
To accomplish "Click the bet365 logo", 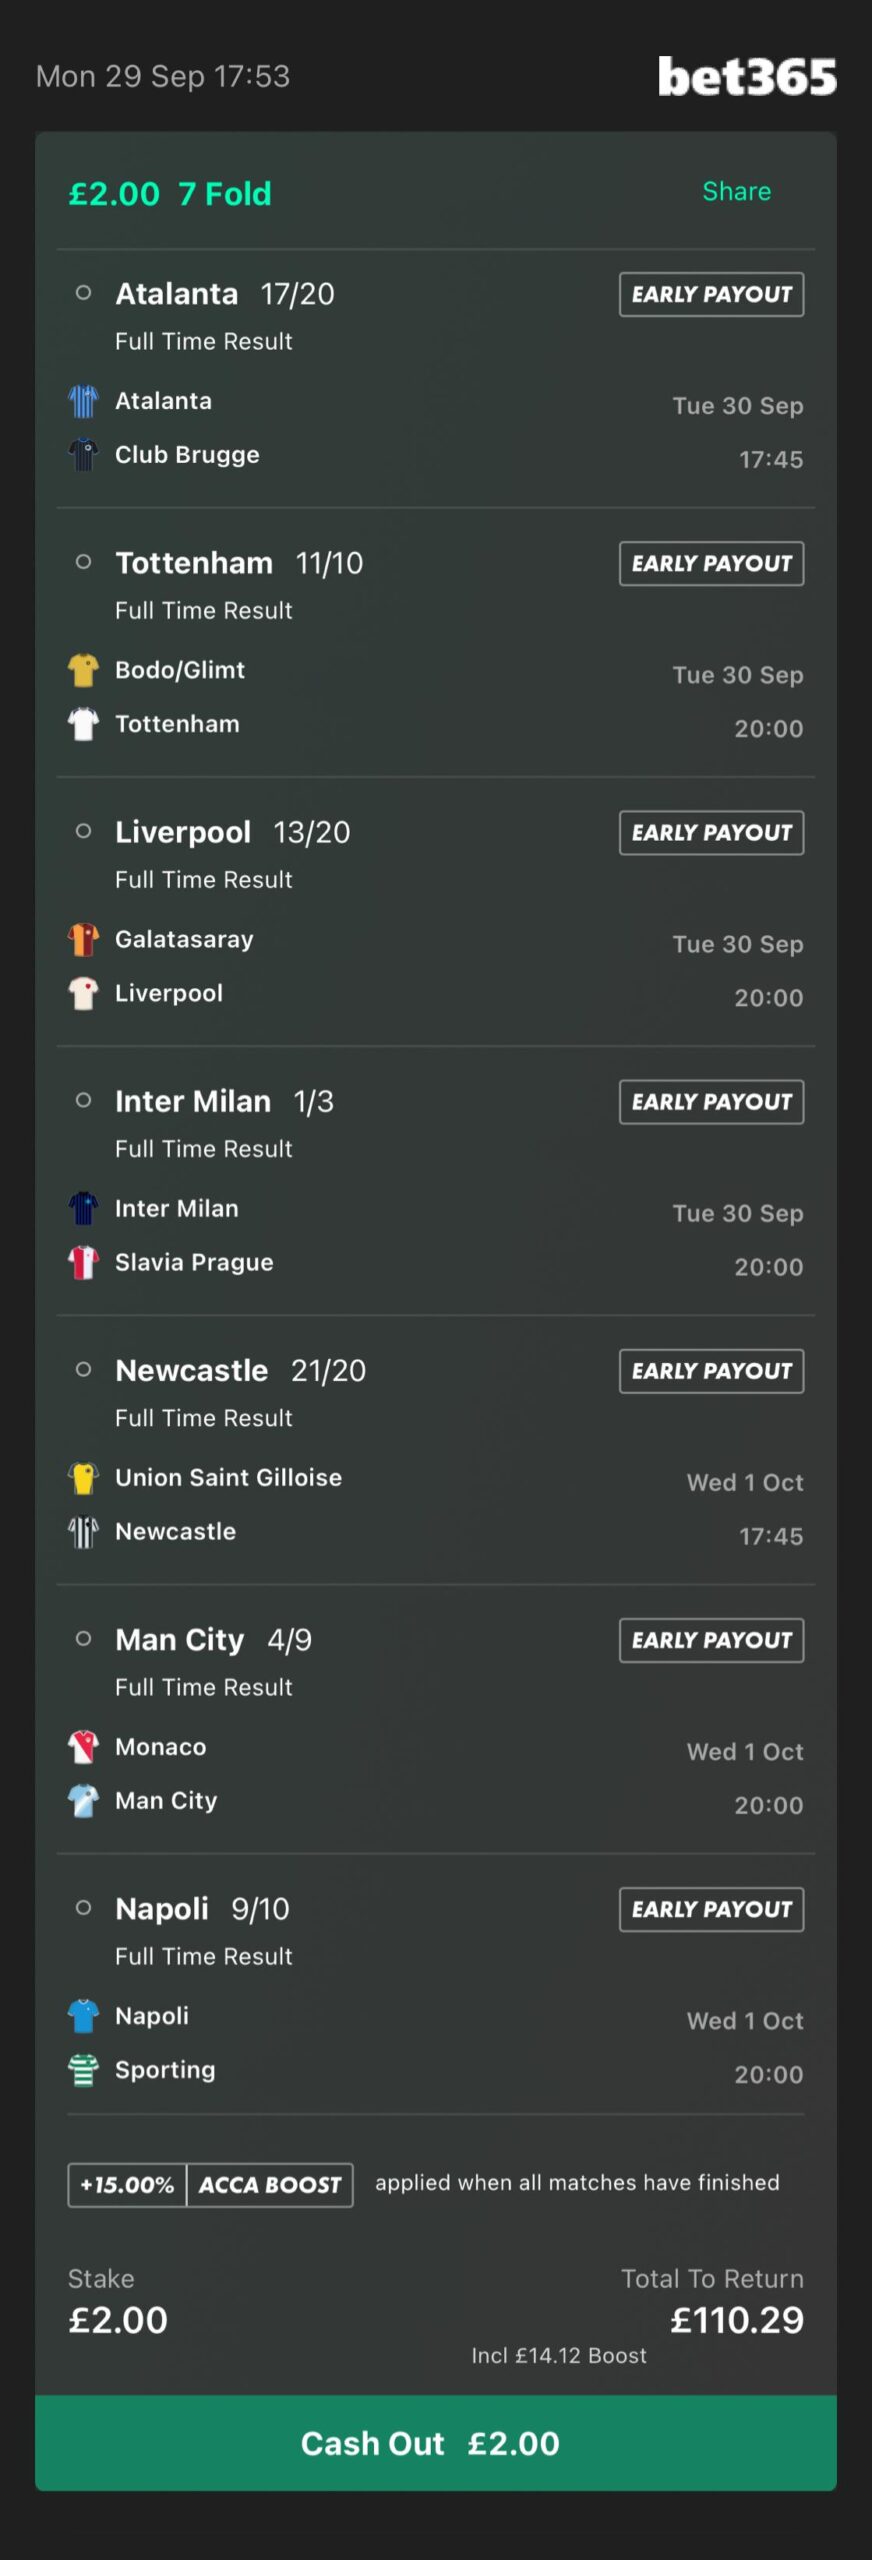I will click(746, 77).
